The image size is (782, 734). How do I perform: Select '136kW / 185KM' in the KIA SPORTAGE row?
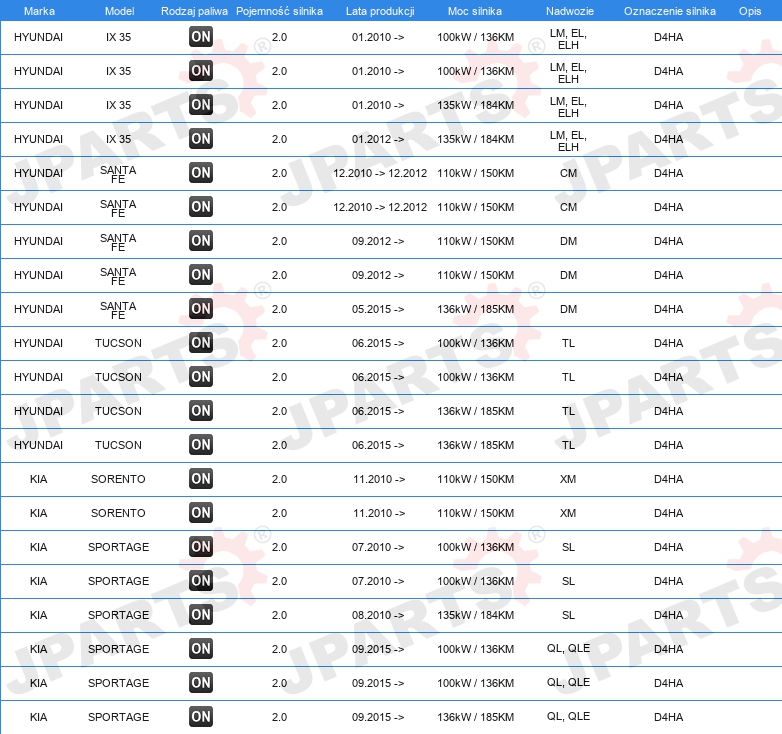coord(476,717)
